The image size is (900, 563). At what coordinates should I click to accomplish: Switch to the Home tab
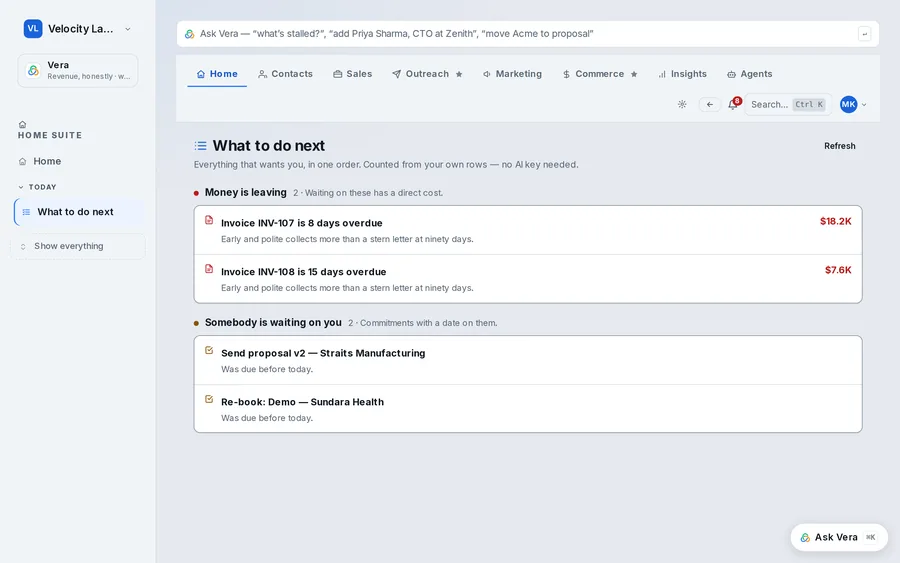point(217,74)
